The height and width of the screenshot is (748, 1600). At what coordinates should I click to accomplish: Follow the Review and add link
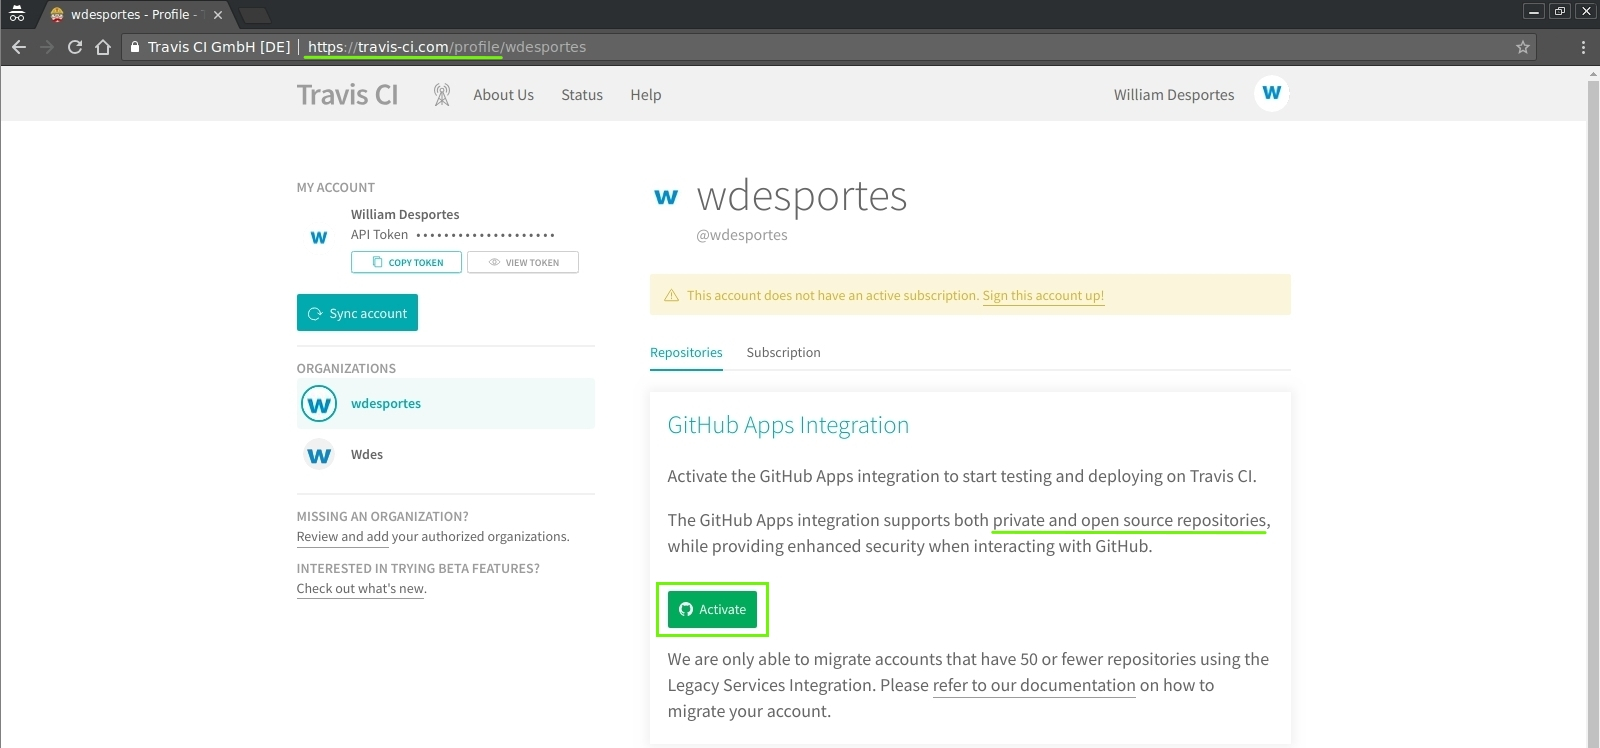(342, 537)
